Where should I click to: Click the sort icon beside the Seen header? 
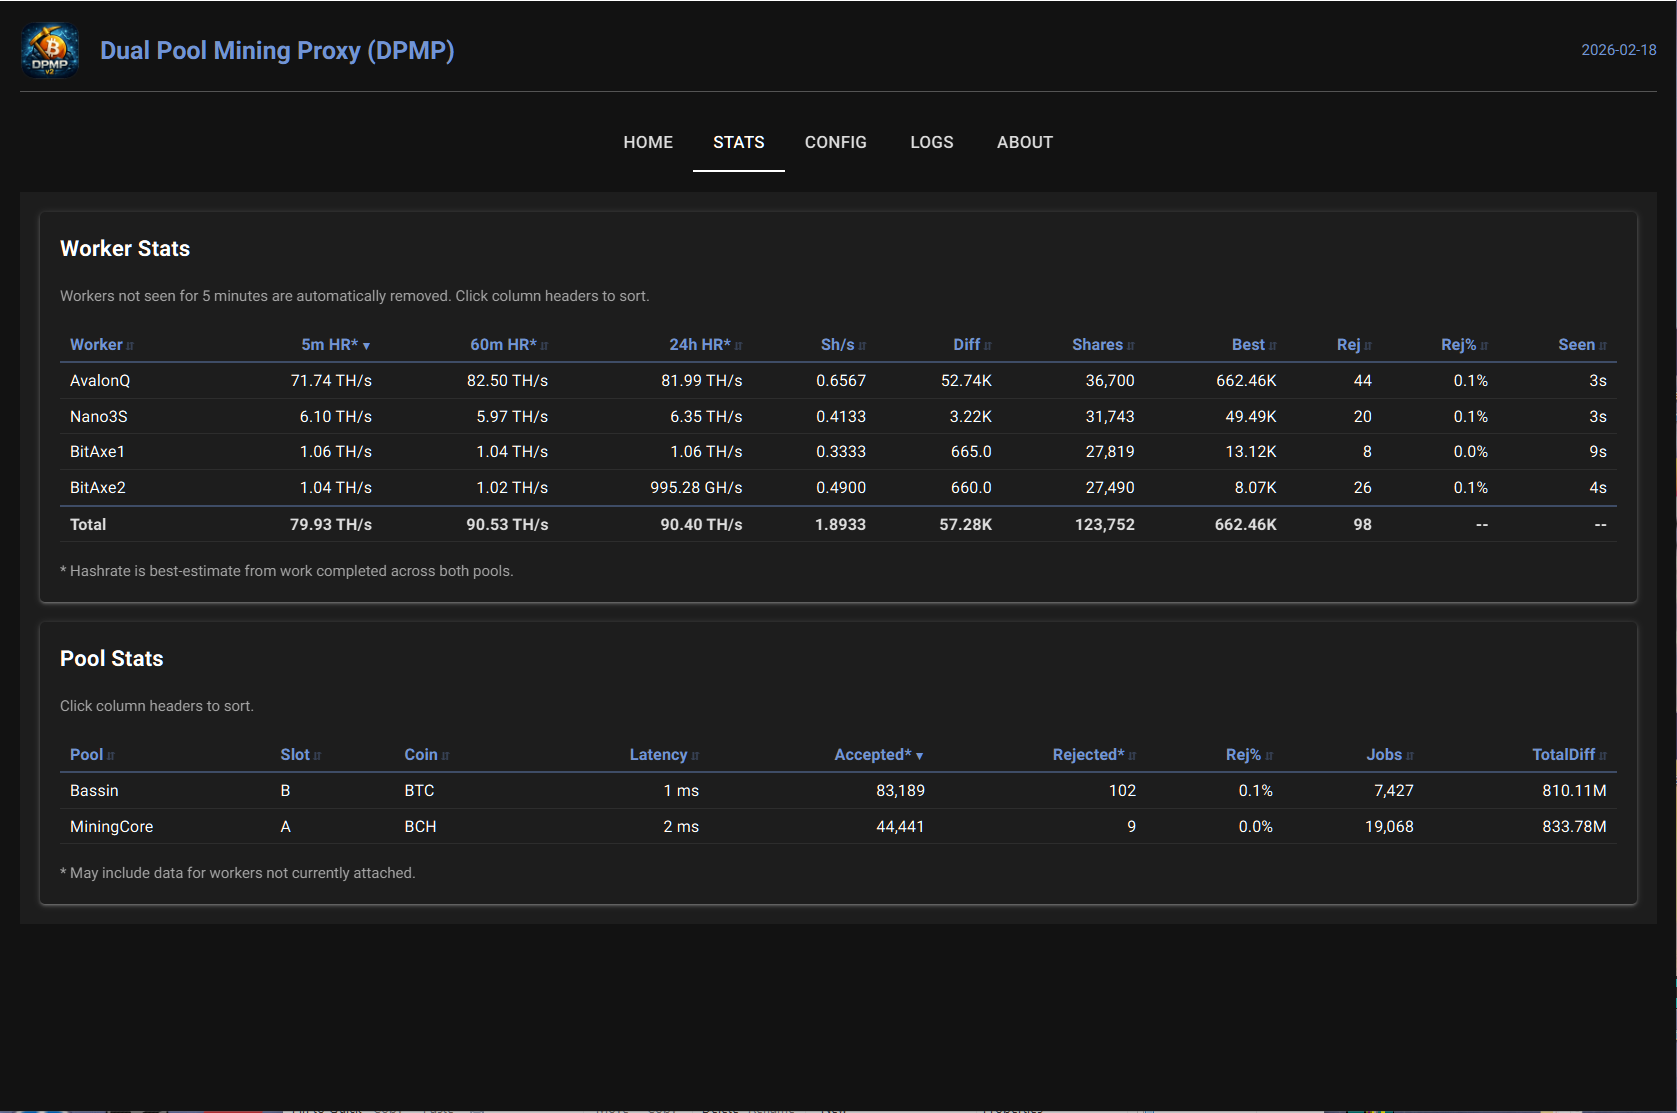(x=1604, y=344)
